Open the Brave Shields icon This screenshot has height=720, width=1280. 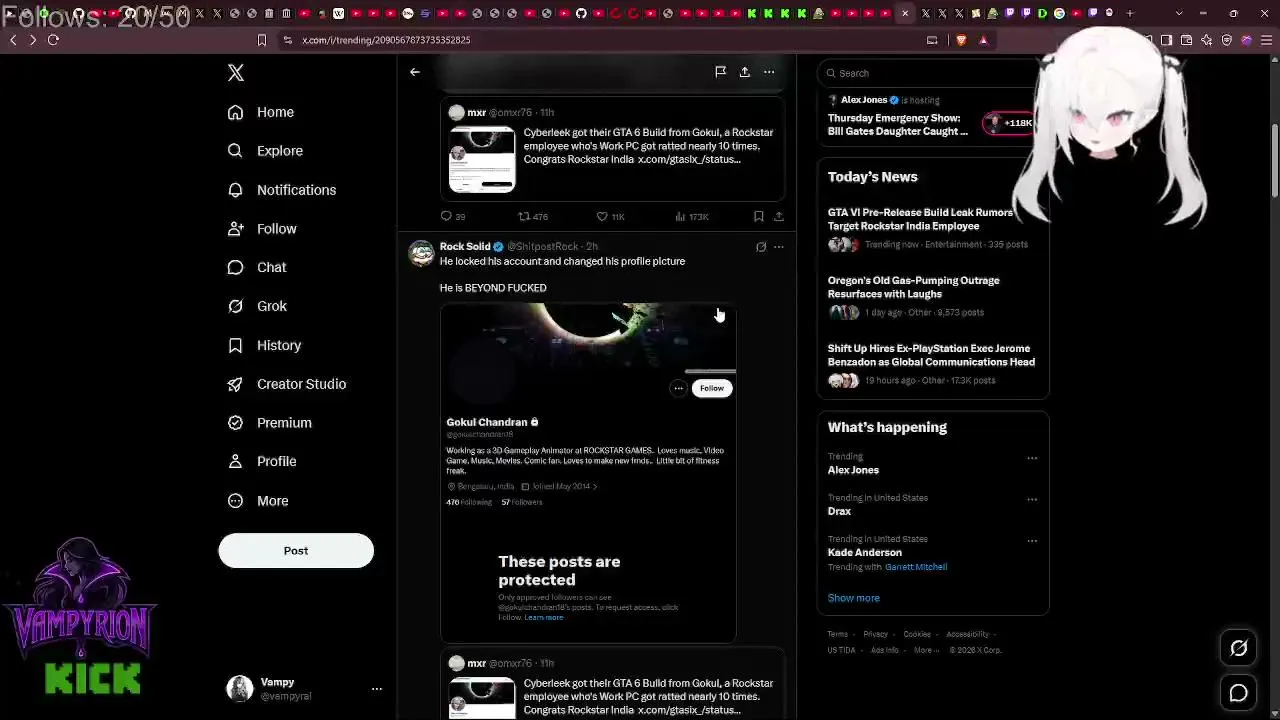point(961,40)
